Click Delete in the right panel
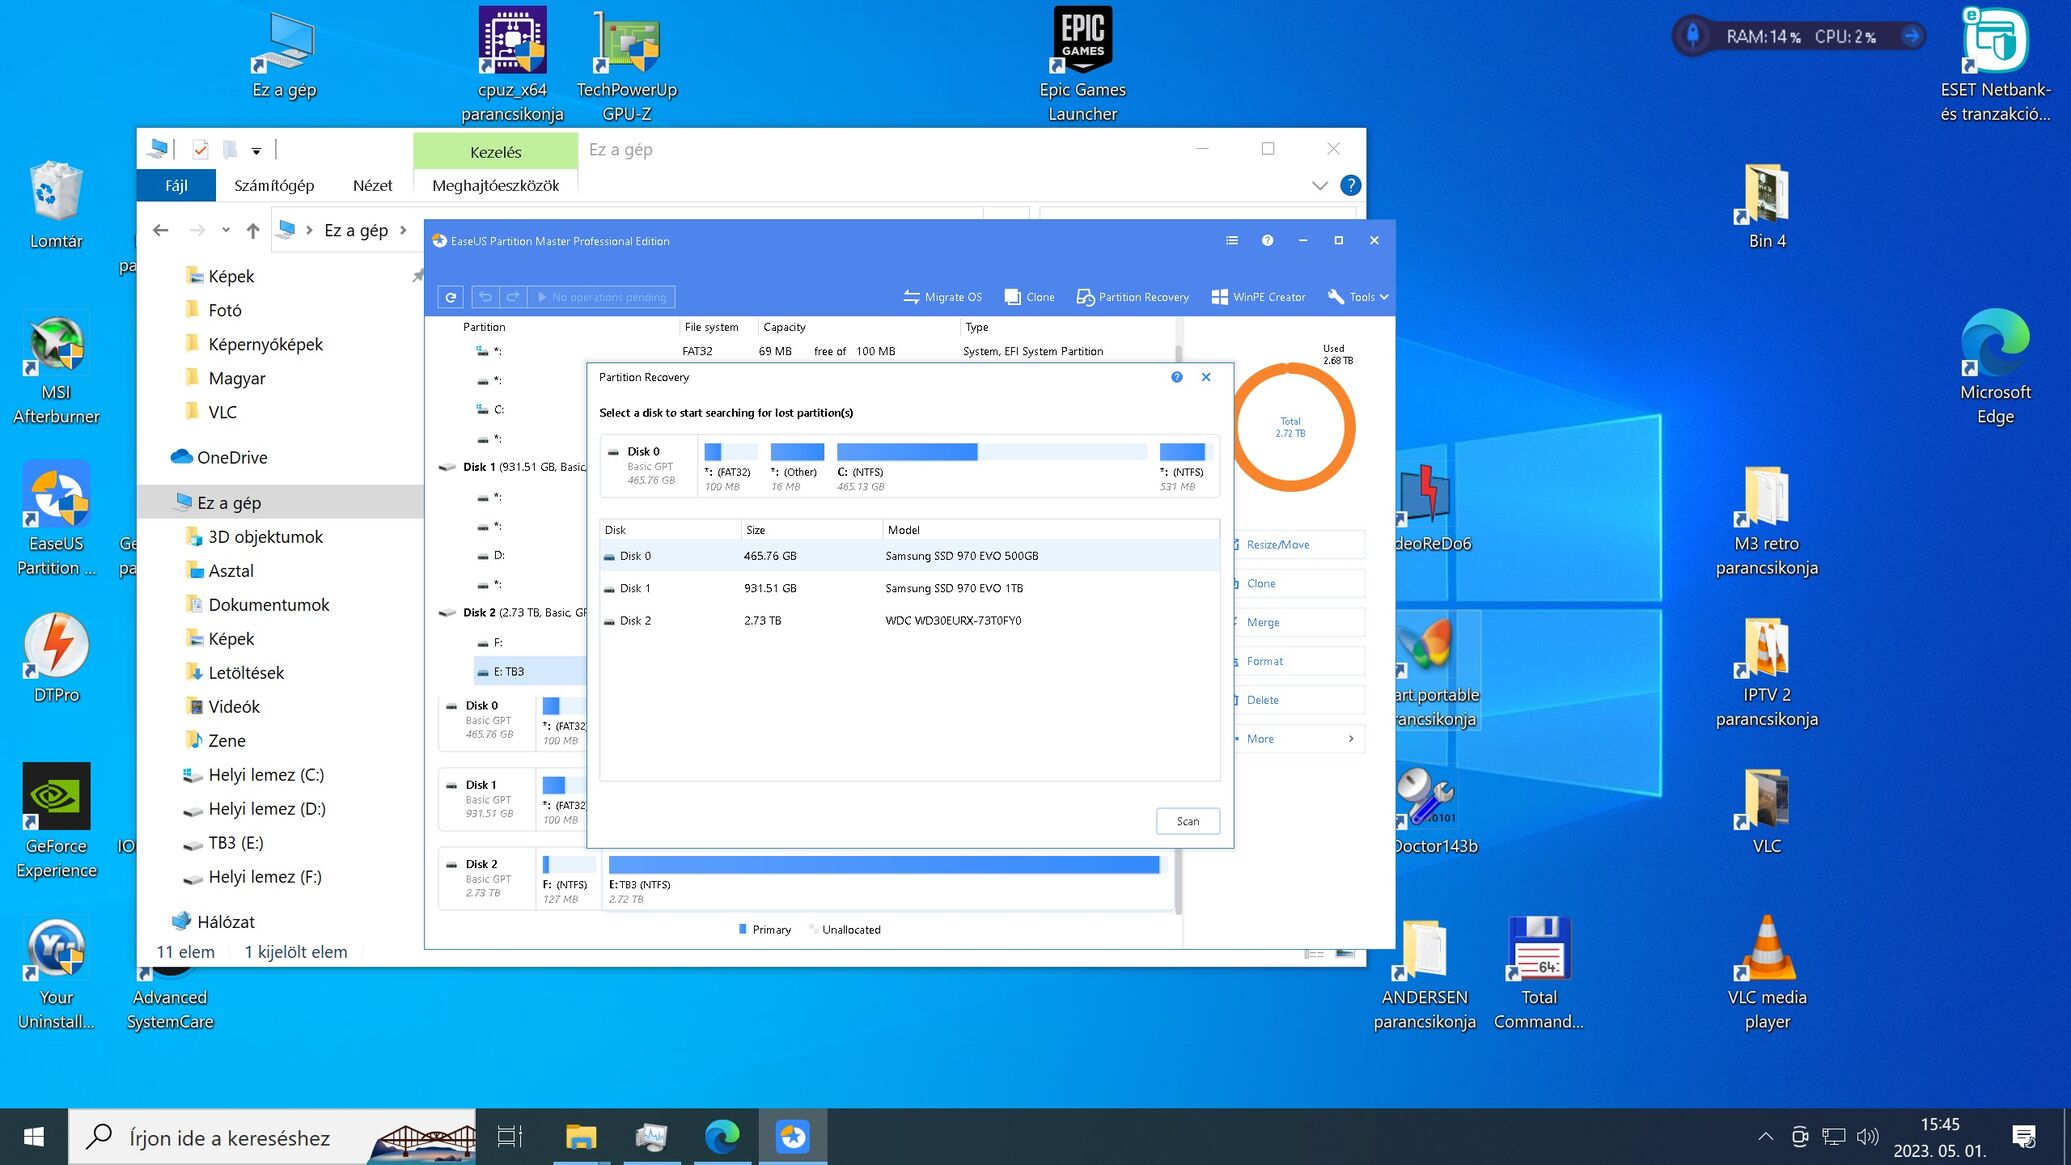Image resolution: width=2071 pixels, height=1165 pixels. [x=1298, y=700]
